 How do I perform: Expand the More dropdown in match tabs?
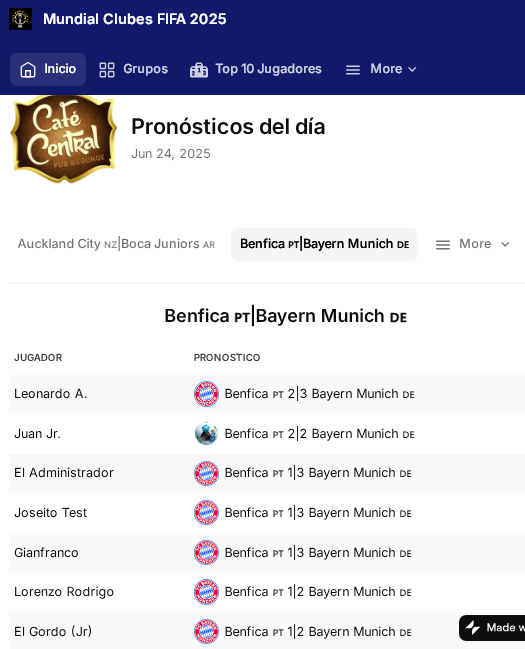click(x=472, y=244)
